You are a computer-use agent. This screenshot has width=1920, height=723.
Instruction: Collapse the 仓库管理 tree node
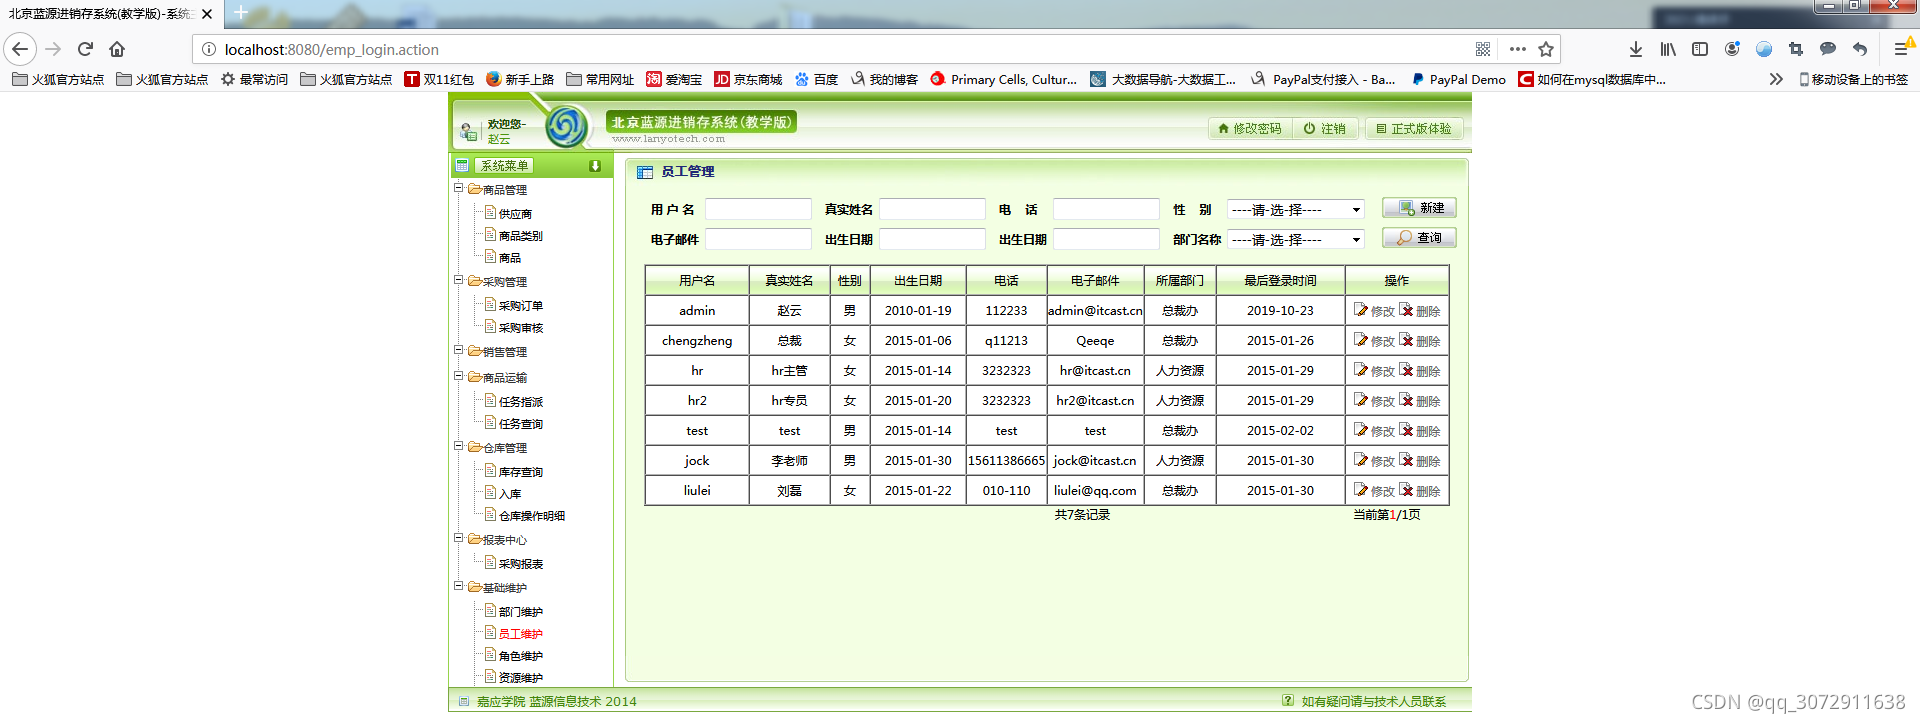[459, 446]
